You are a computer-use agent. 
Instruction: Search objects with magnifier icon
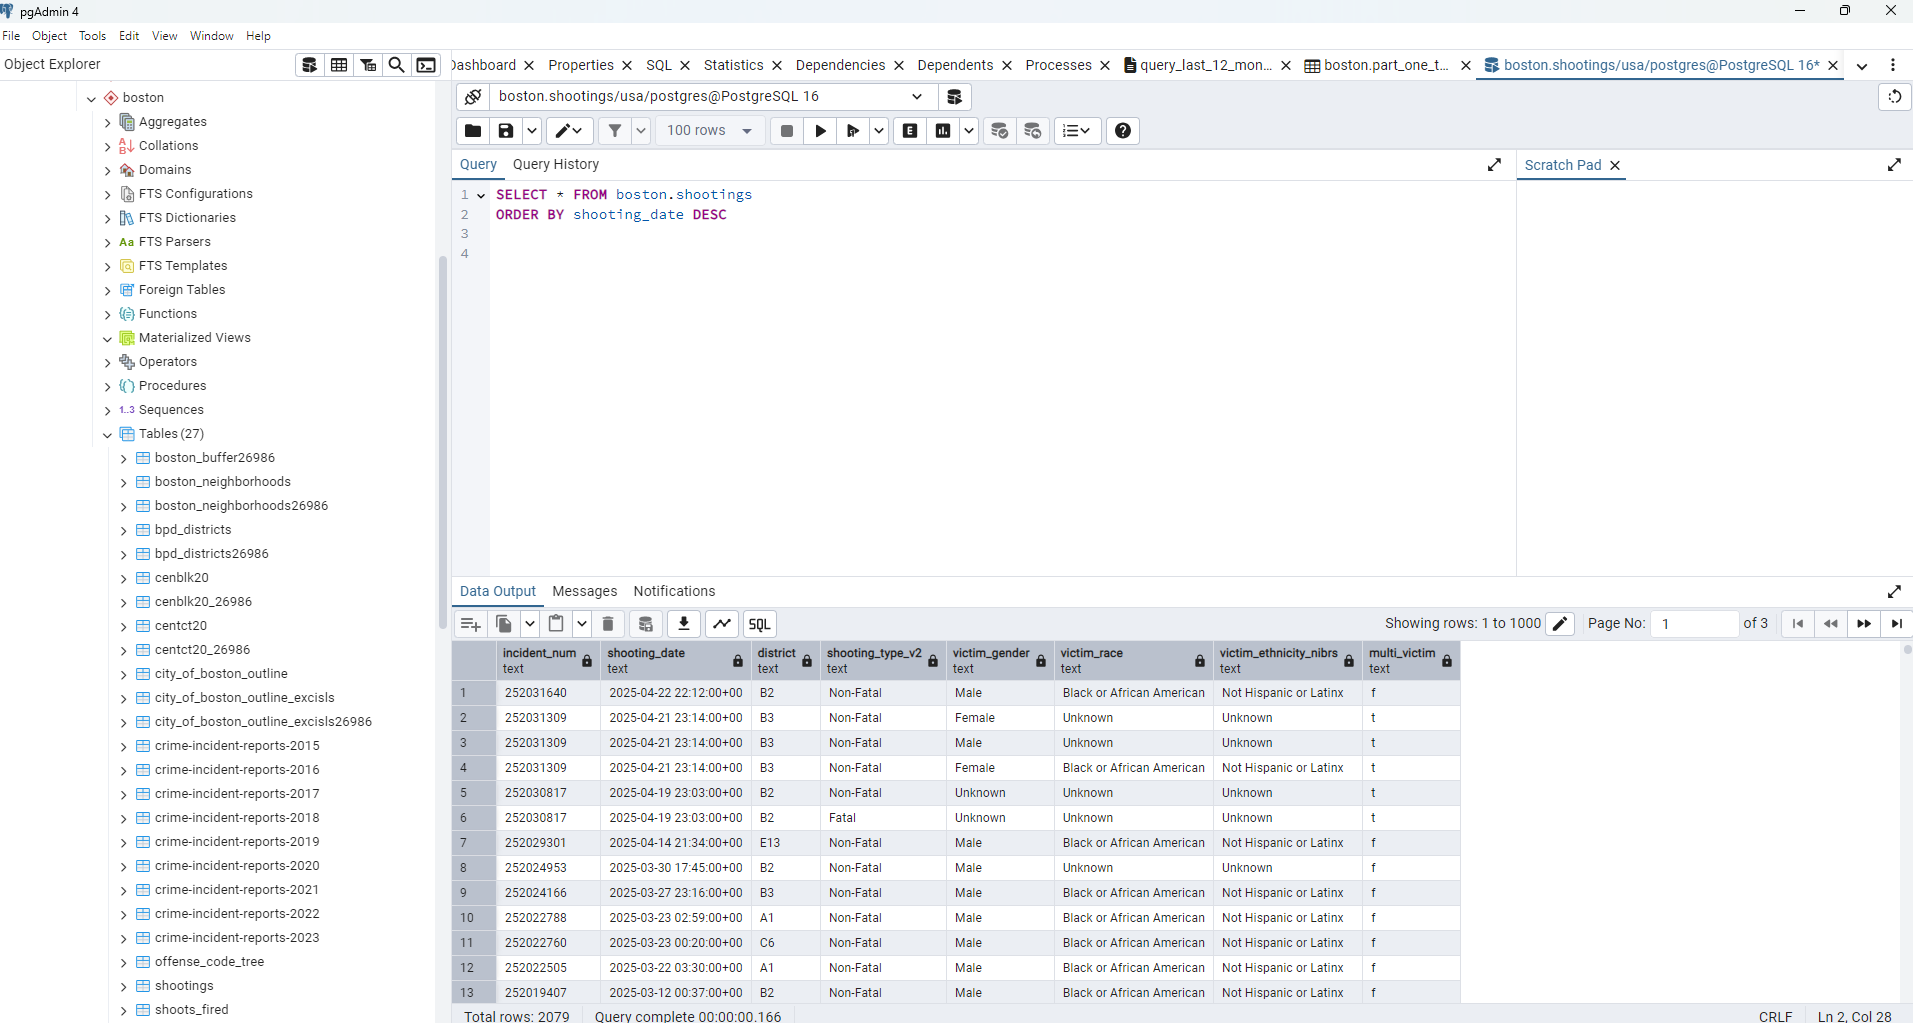(x=397, y=65)
